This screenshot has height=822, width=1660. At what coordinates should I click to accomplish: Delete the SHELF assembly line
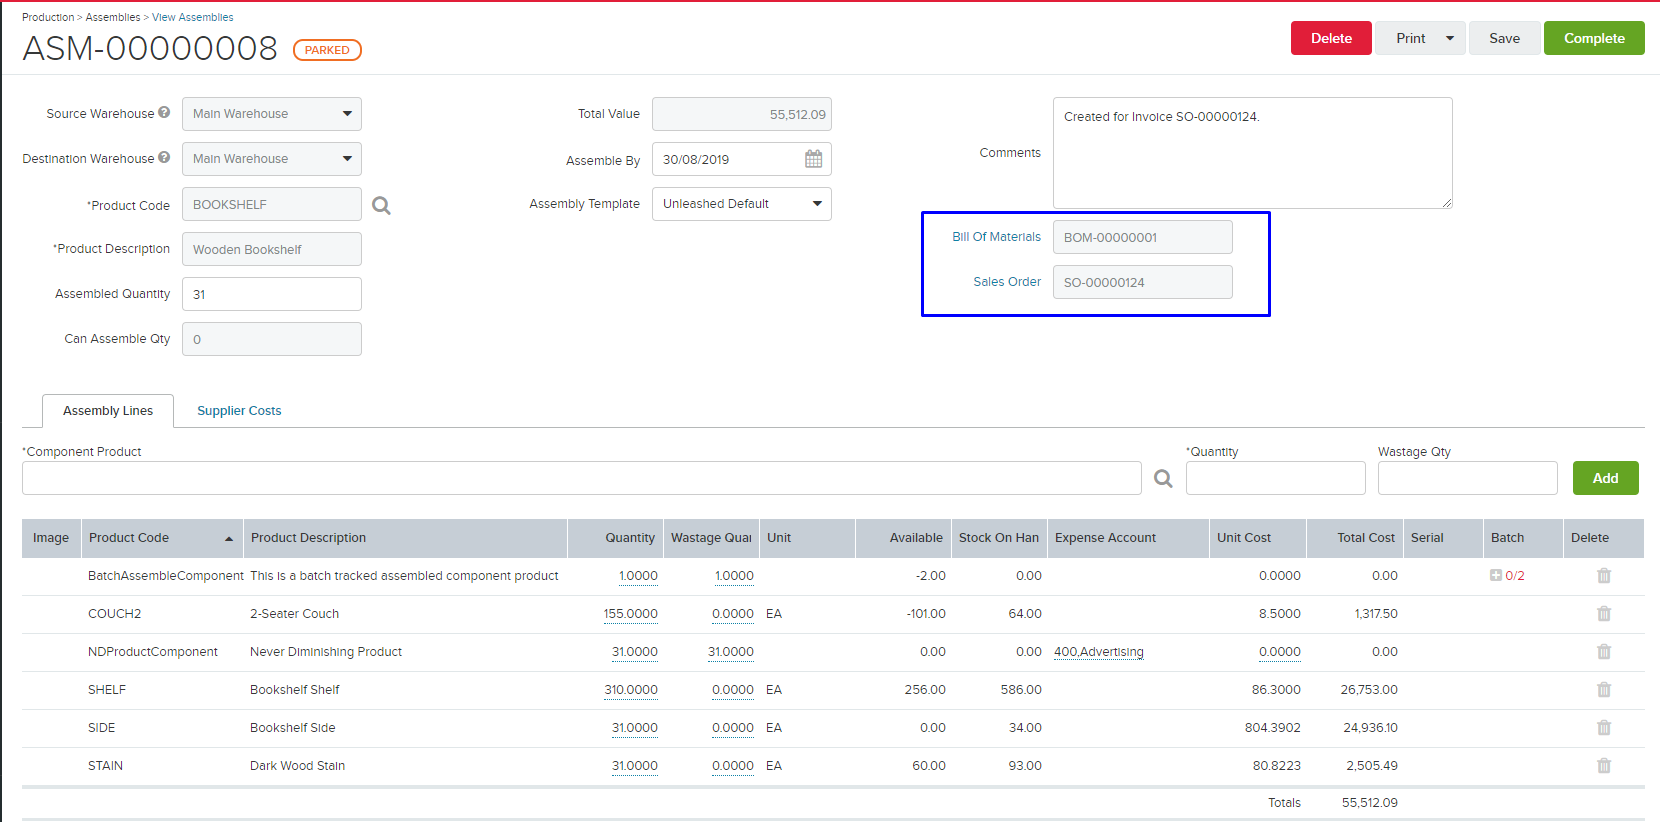point(1604,690)
